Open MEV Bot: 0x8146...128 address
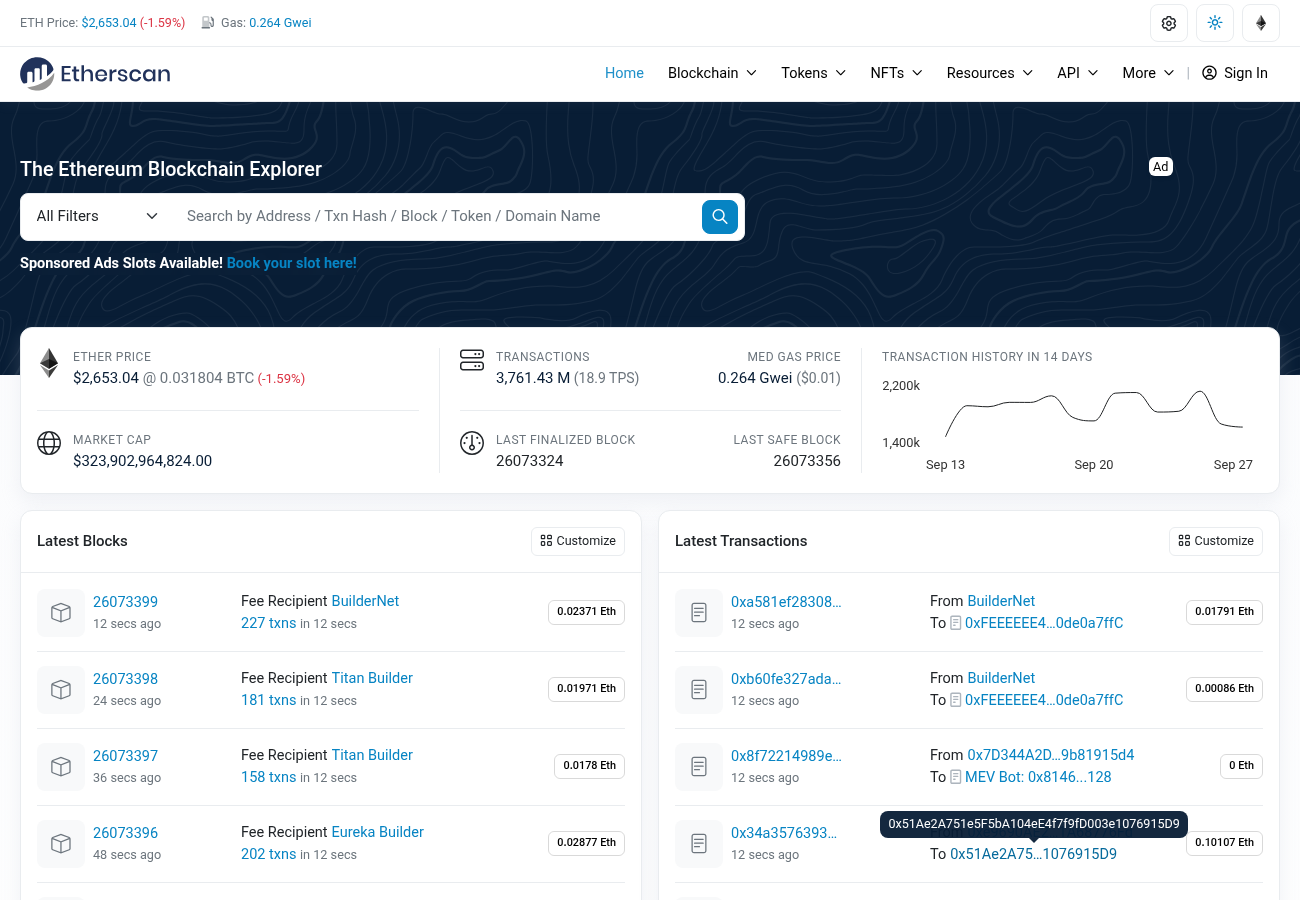The height and width of the screenshot is (900, 1300). pos(1039,777)
